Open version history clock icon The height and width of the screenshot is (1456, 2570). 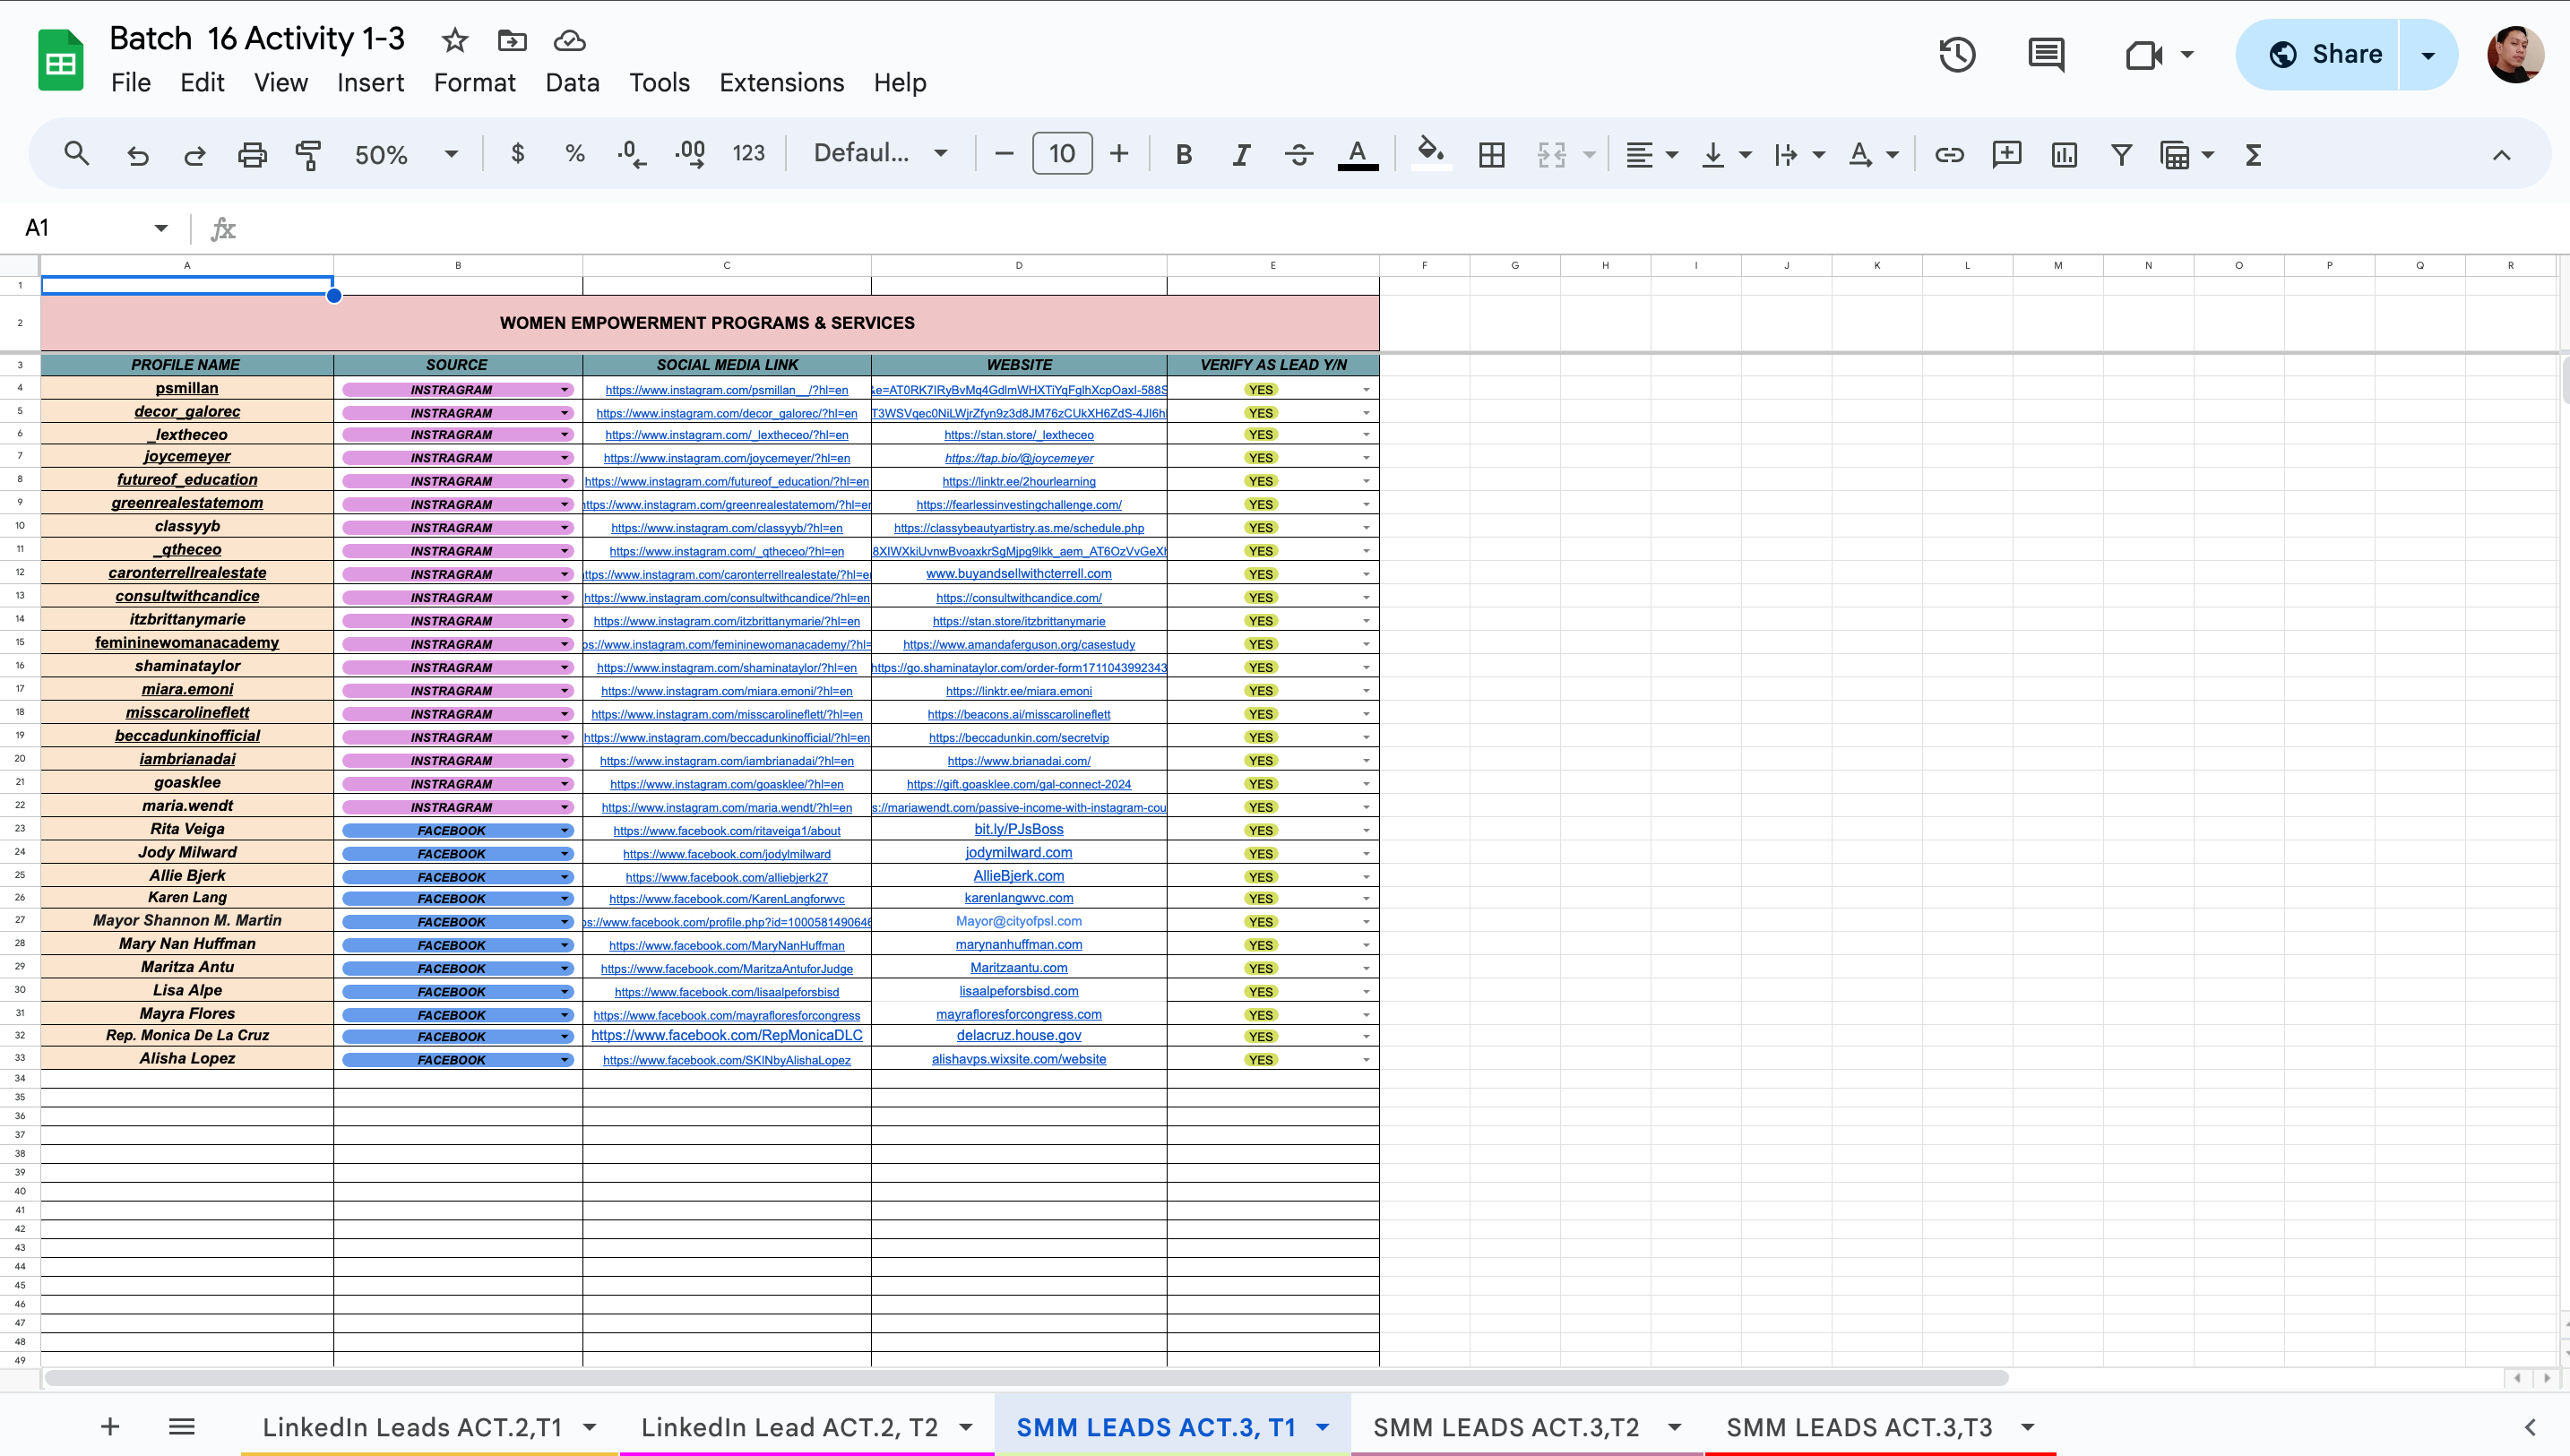coord(1957,54)
